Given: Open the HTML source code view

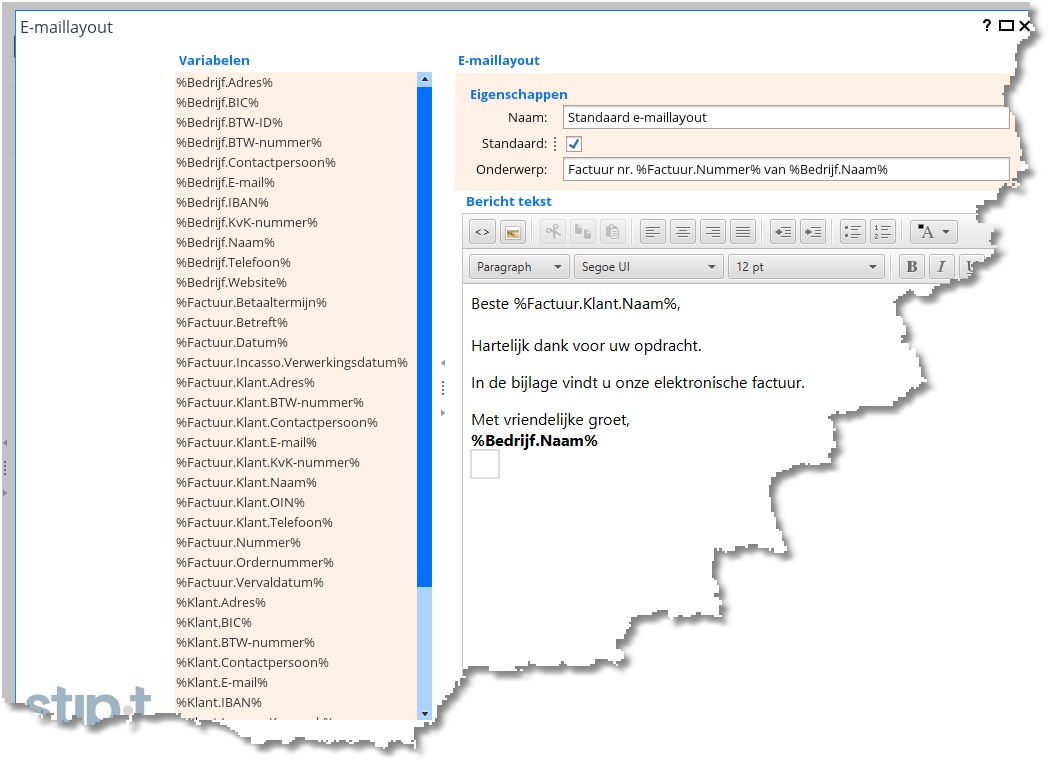Looking at the screenshot, I should [x=480, y=231].
